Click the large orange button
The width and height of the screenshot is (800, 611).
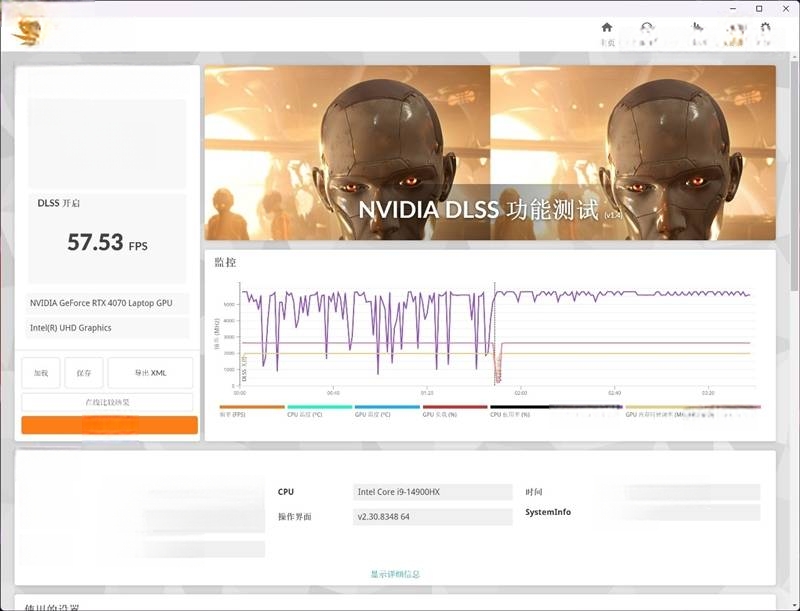pos(110,425)
